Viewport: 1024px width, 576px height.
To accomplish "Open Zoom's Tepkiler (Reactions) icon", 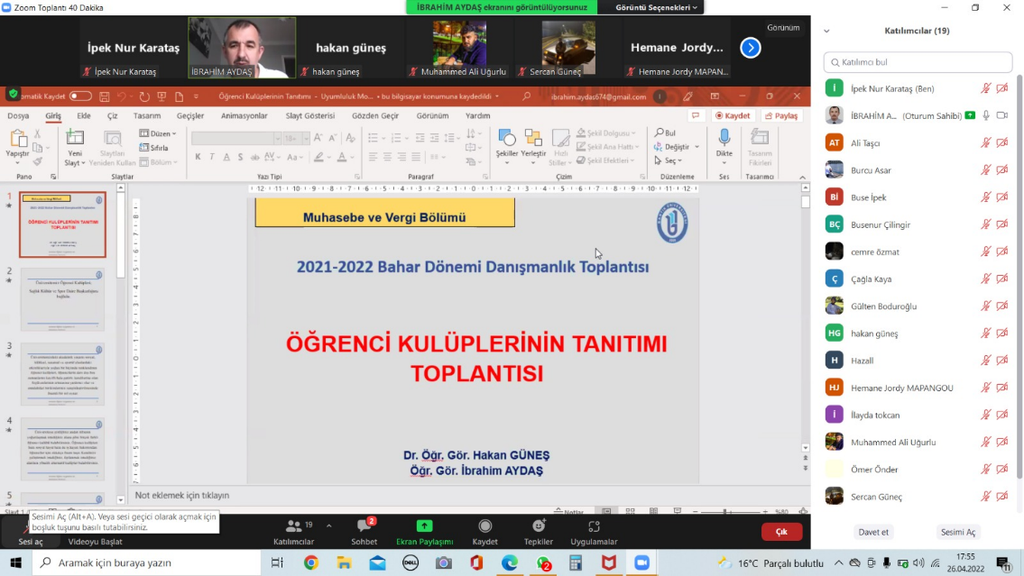I will pyautogui.click(x=538, y=530).
